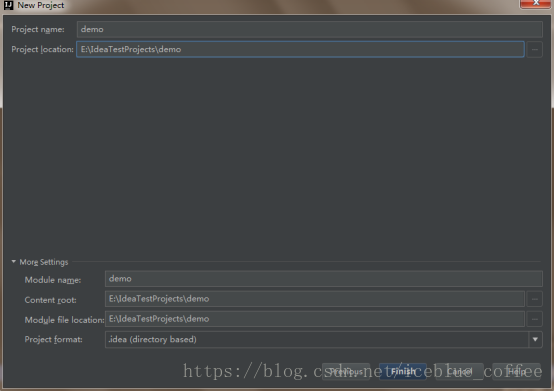Edit the Module name field
The width and height of the screenshot is (554, 391).
[324, 279]
